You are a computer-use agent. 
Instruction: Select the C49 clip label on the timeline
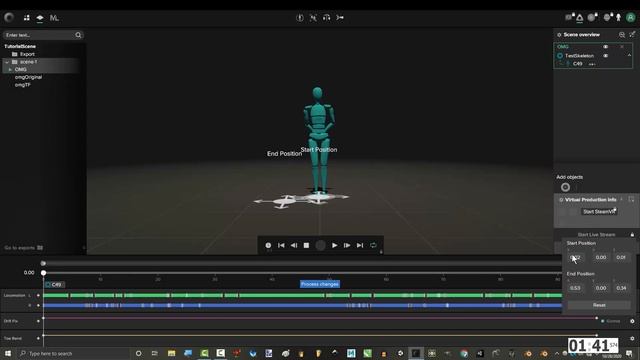54,284
